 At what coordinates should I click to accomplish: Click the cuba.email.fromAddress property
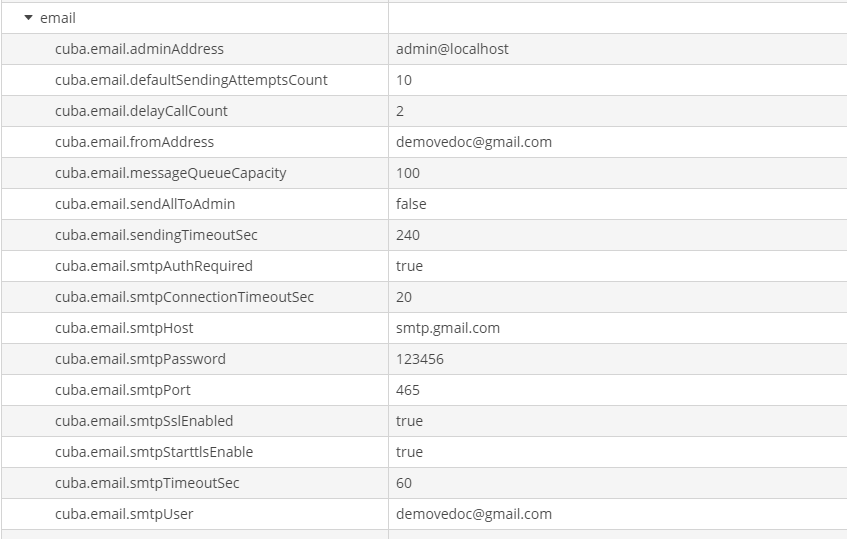tap(134, 142)
